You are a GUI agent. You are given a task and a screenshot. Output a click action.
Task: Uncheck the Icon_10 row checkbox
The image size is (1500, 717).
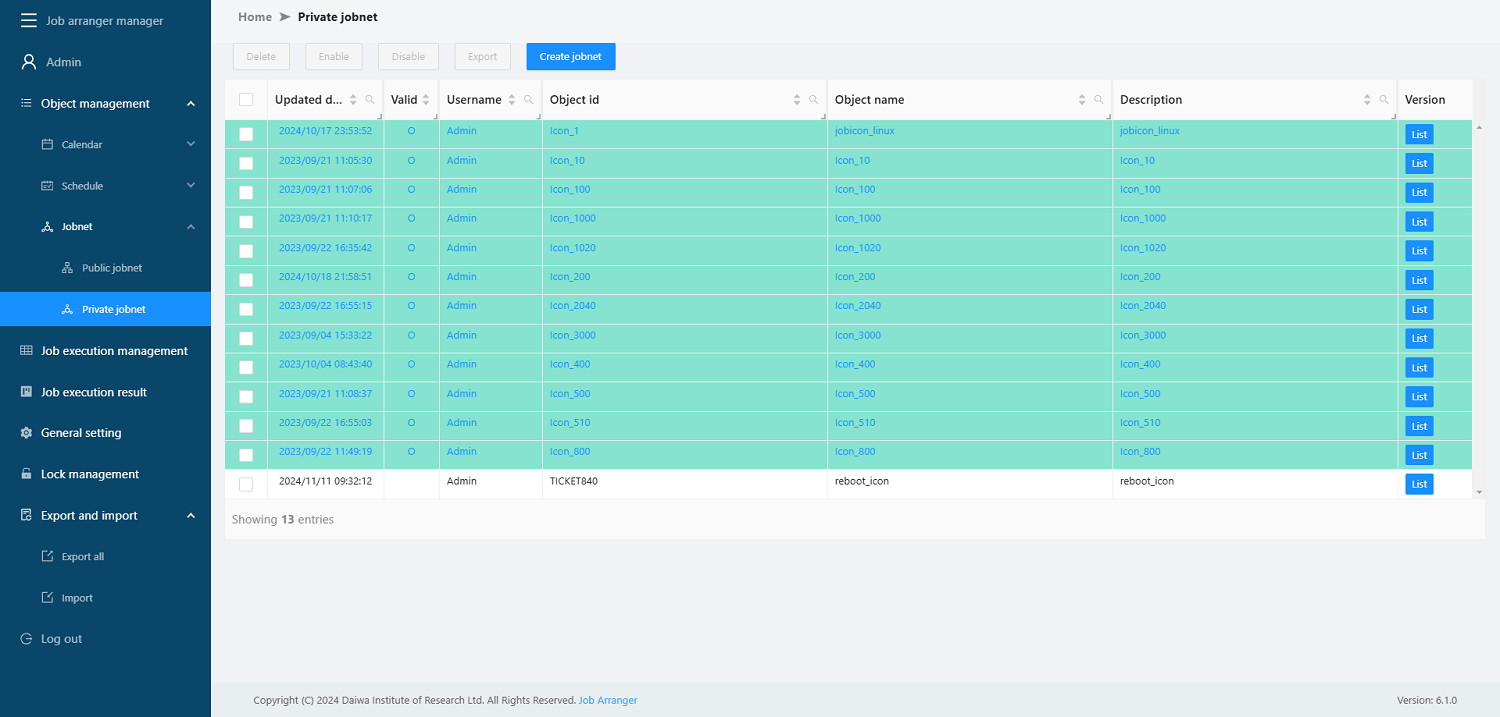pyautogui.click(x=246, y=163)
